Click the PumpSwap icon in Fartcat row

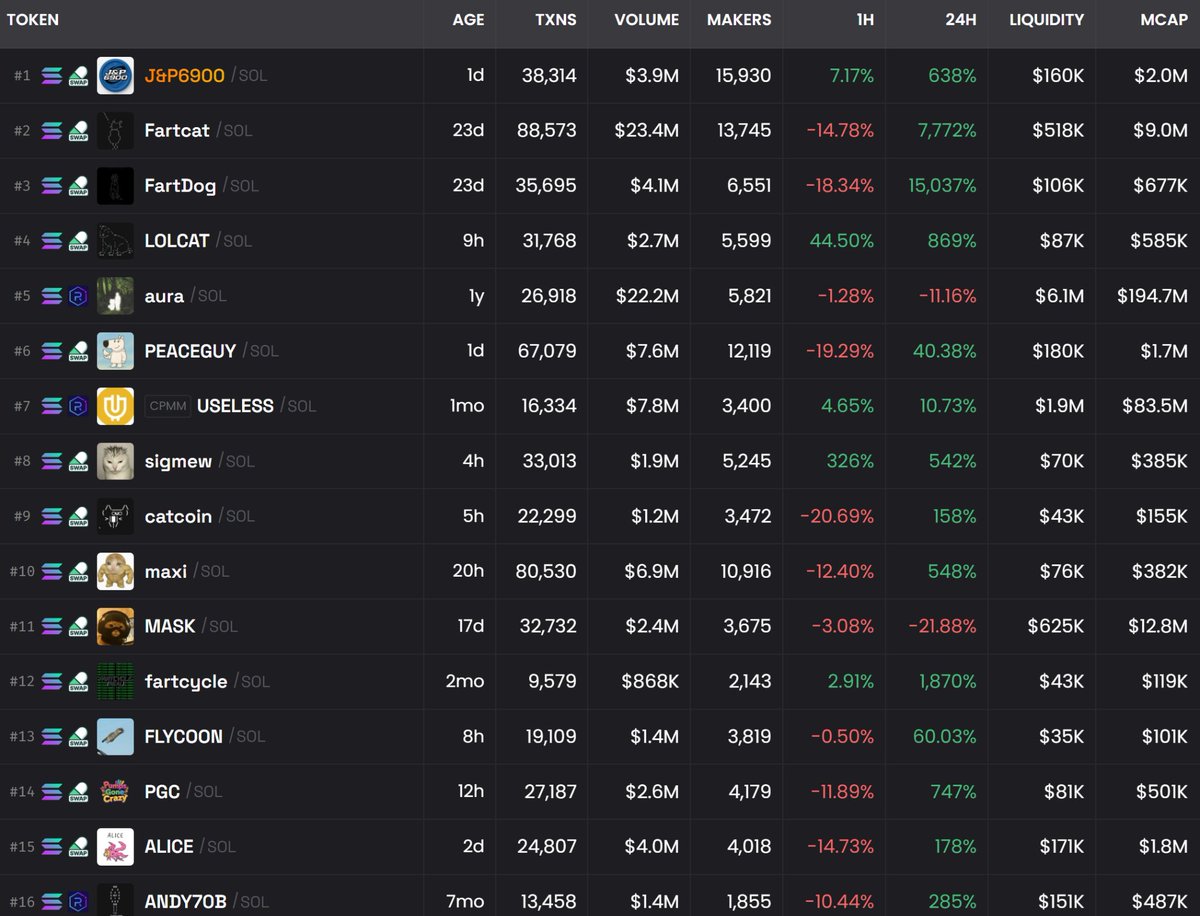78,131
